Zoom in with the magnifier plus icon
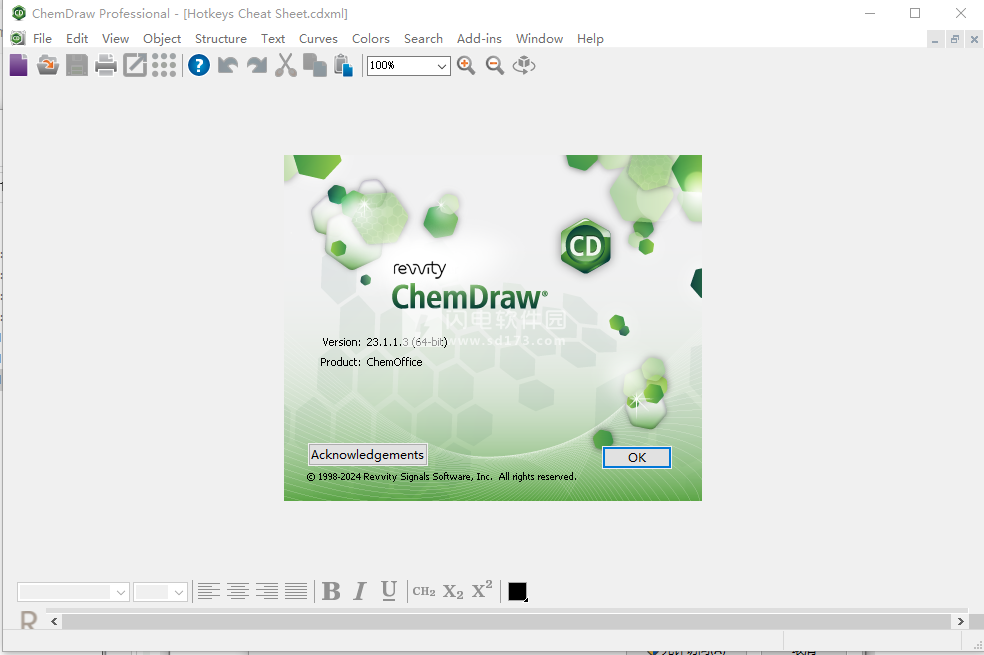This screenshot has height=655, width=984. [466, 65]
